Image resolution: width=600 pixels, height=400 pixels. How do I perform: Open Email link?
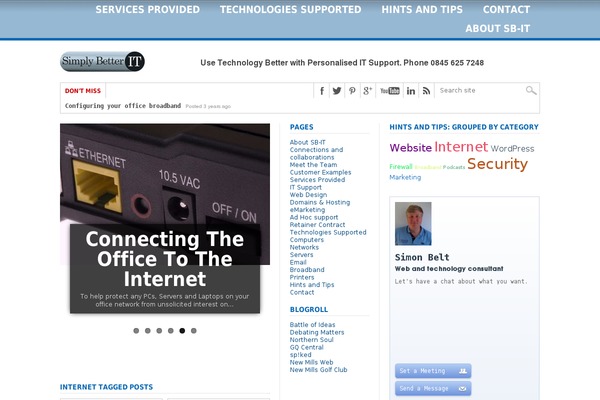(298, 262)
